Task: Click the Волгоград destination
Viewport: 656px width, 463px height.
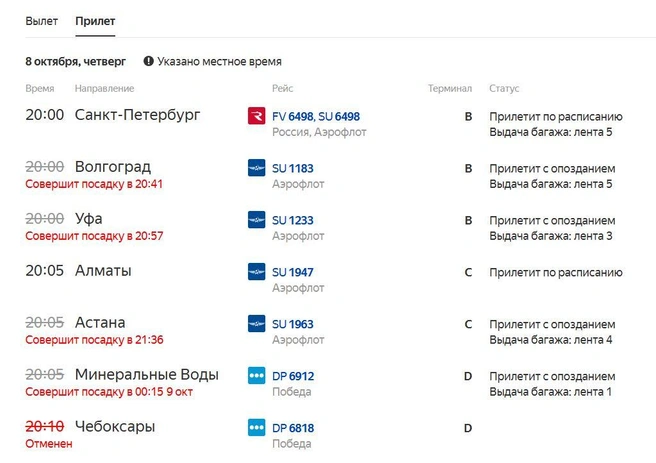Action: pyautogui.click(x=113, y=166)
